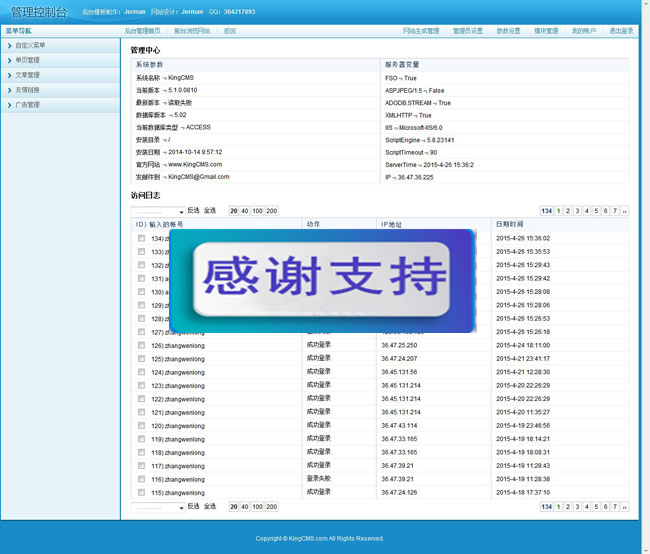The image size is (650, 554).
Task: Show 40 entries per page, top selector
Action: pyautogui.click(x=245, y=211)
